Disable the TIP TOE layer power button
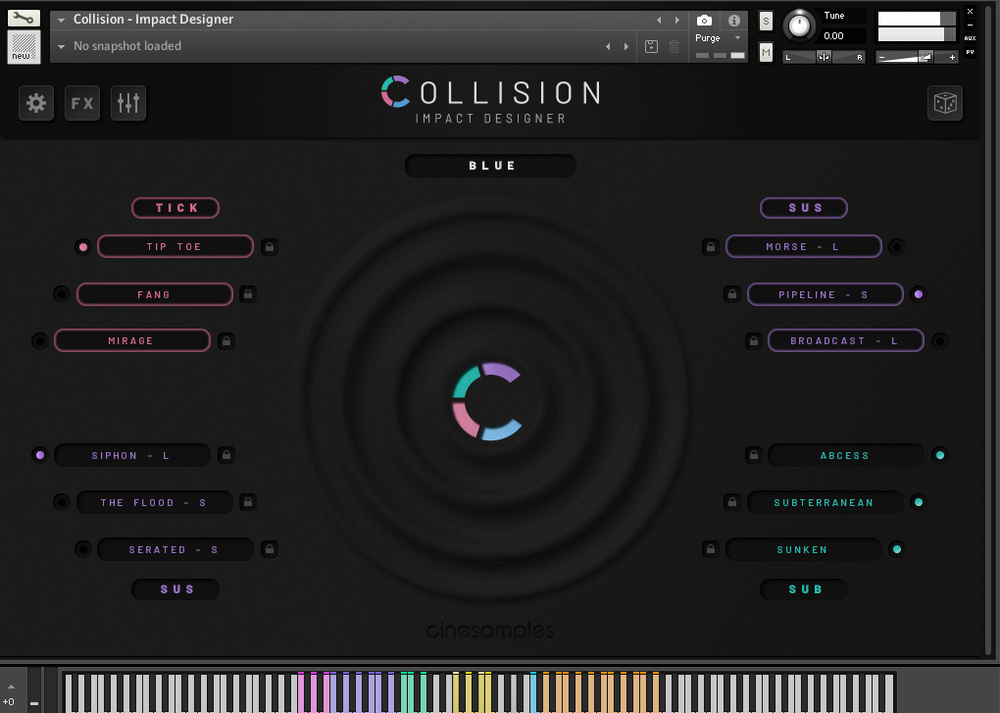 (x=83, y=247)
